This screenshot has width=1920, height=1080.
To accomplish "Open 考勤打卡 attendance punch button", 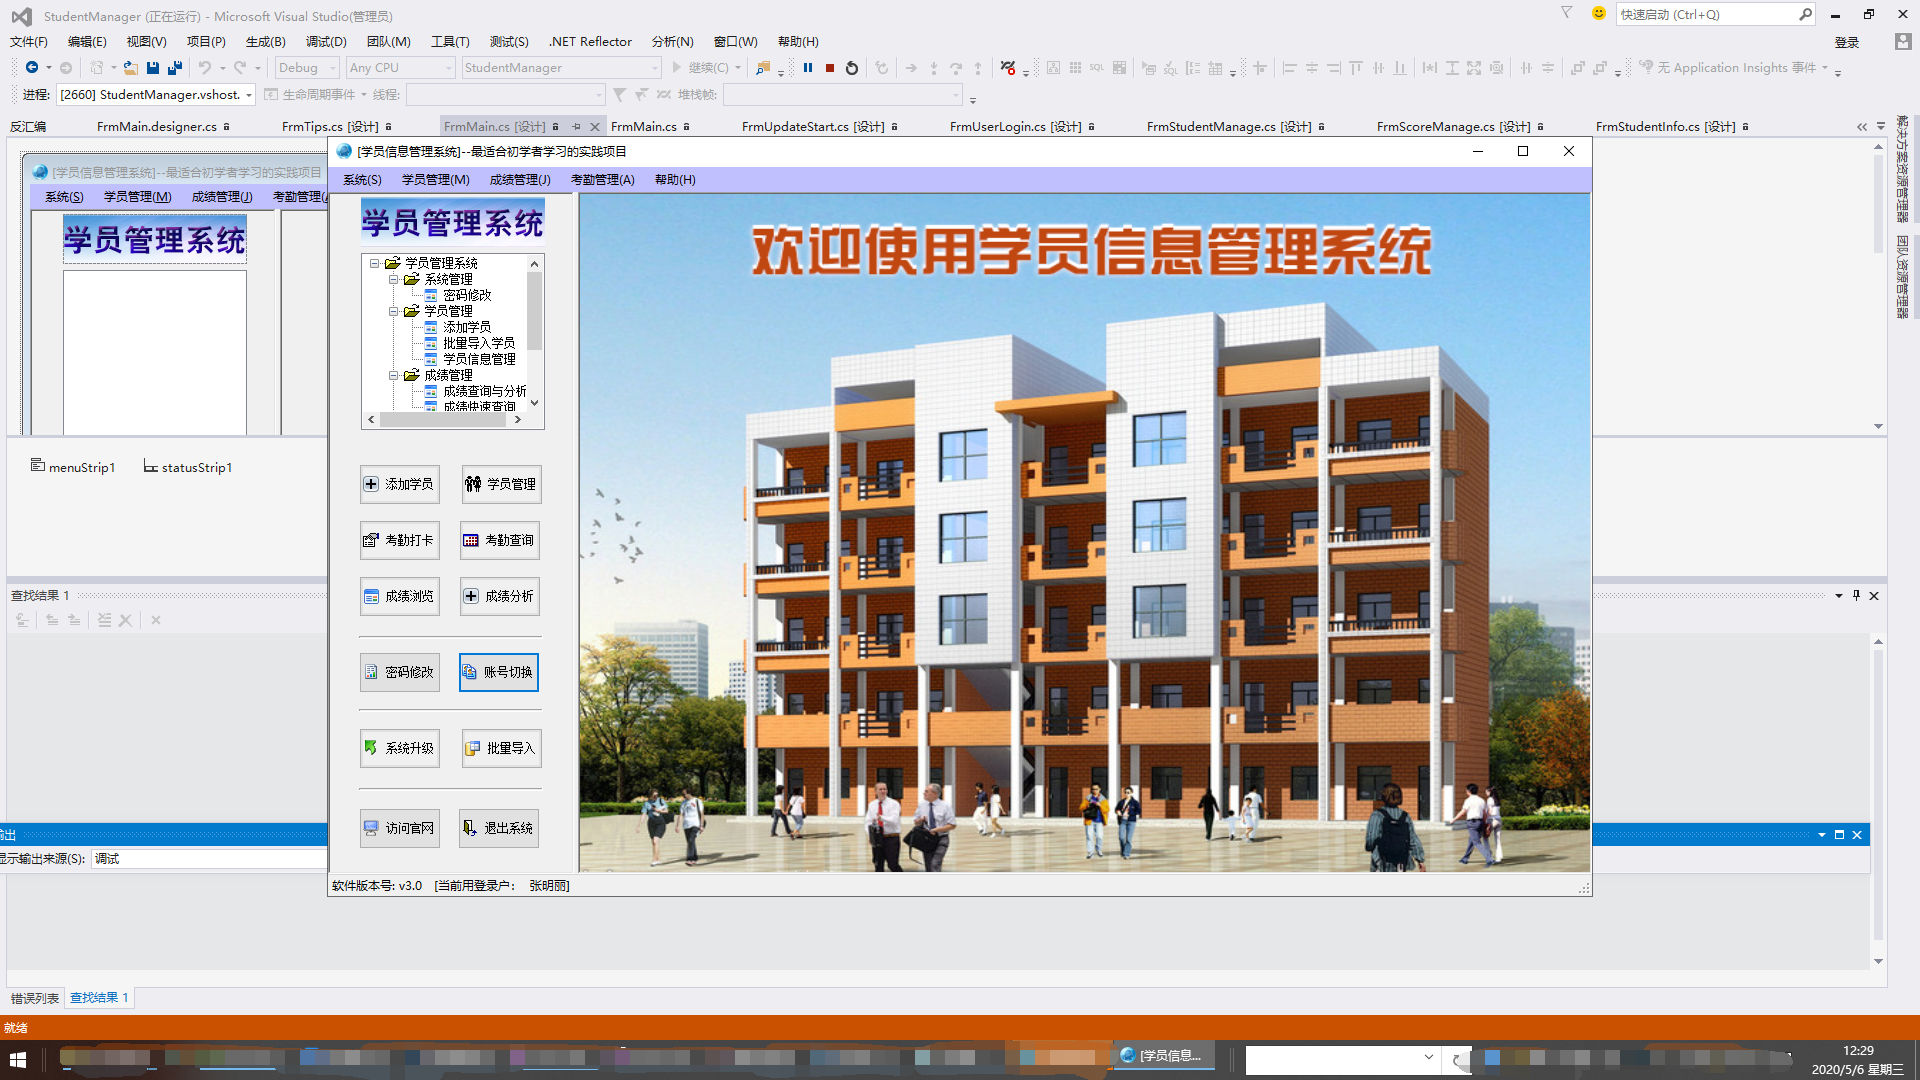I will [x=399, y=540].
